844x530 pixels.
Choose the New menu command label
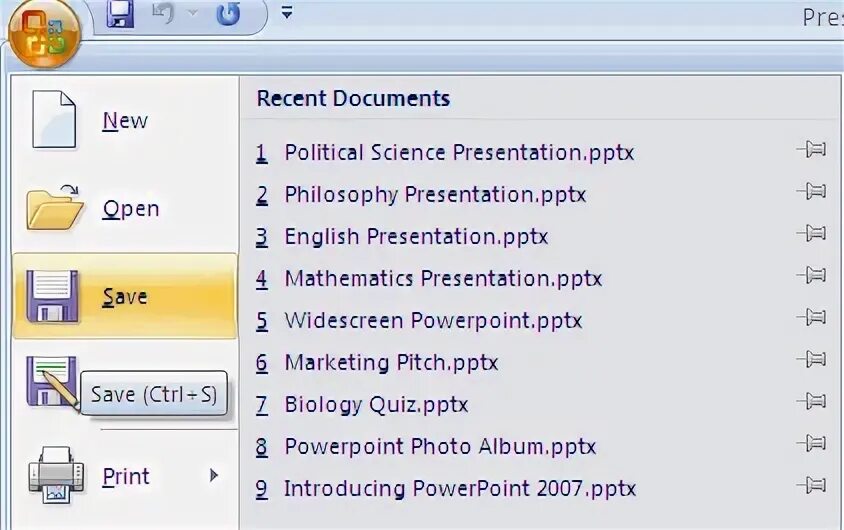(125, 121)
